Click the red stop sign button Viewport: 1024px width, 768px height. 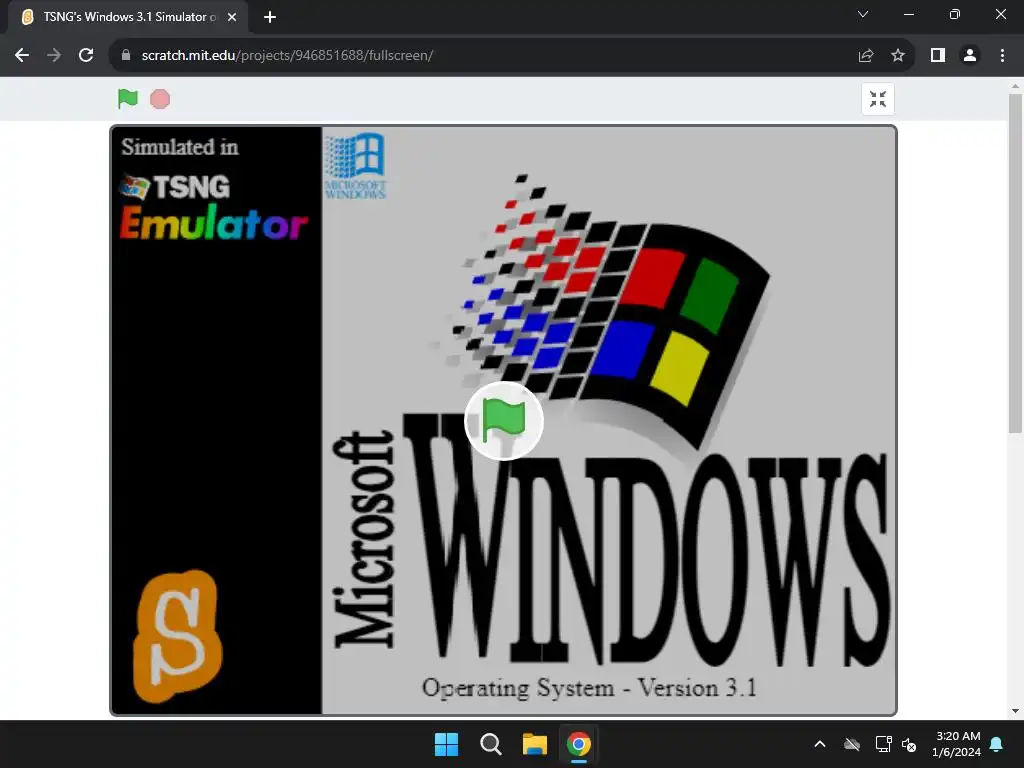(x=160, y=99)
